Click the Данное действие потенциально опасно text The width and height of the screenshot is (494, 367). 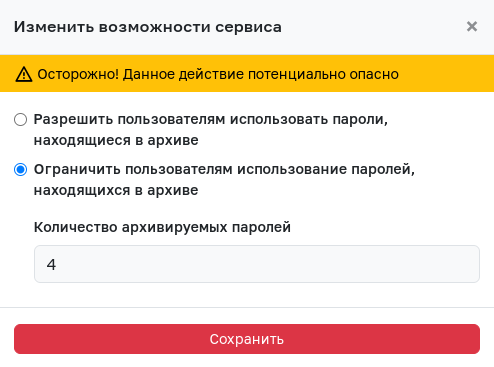click(x=261, y=74)
